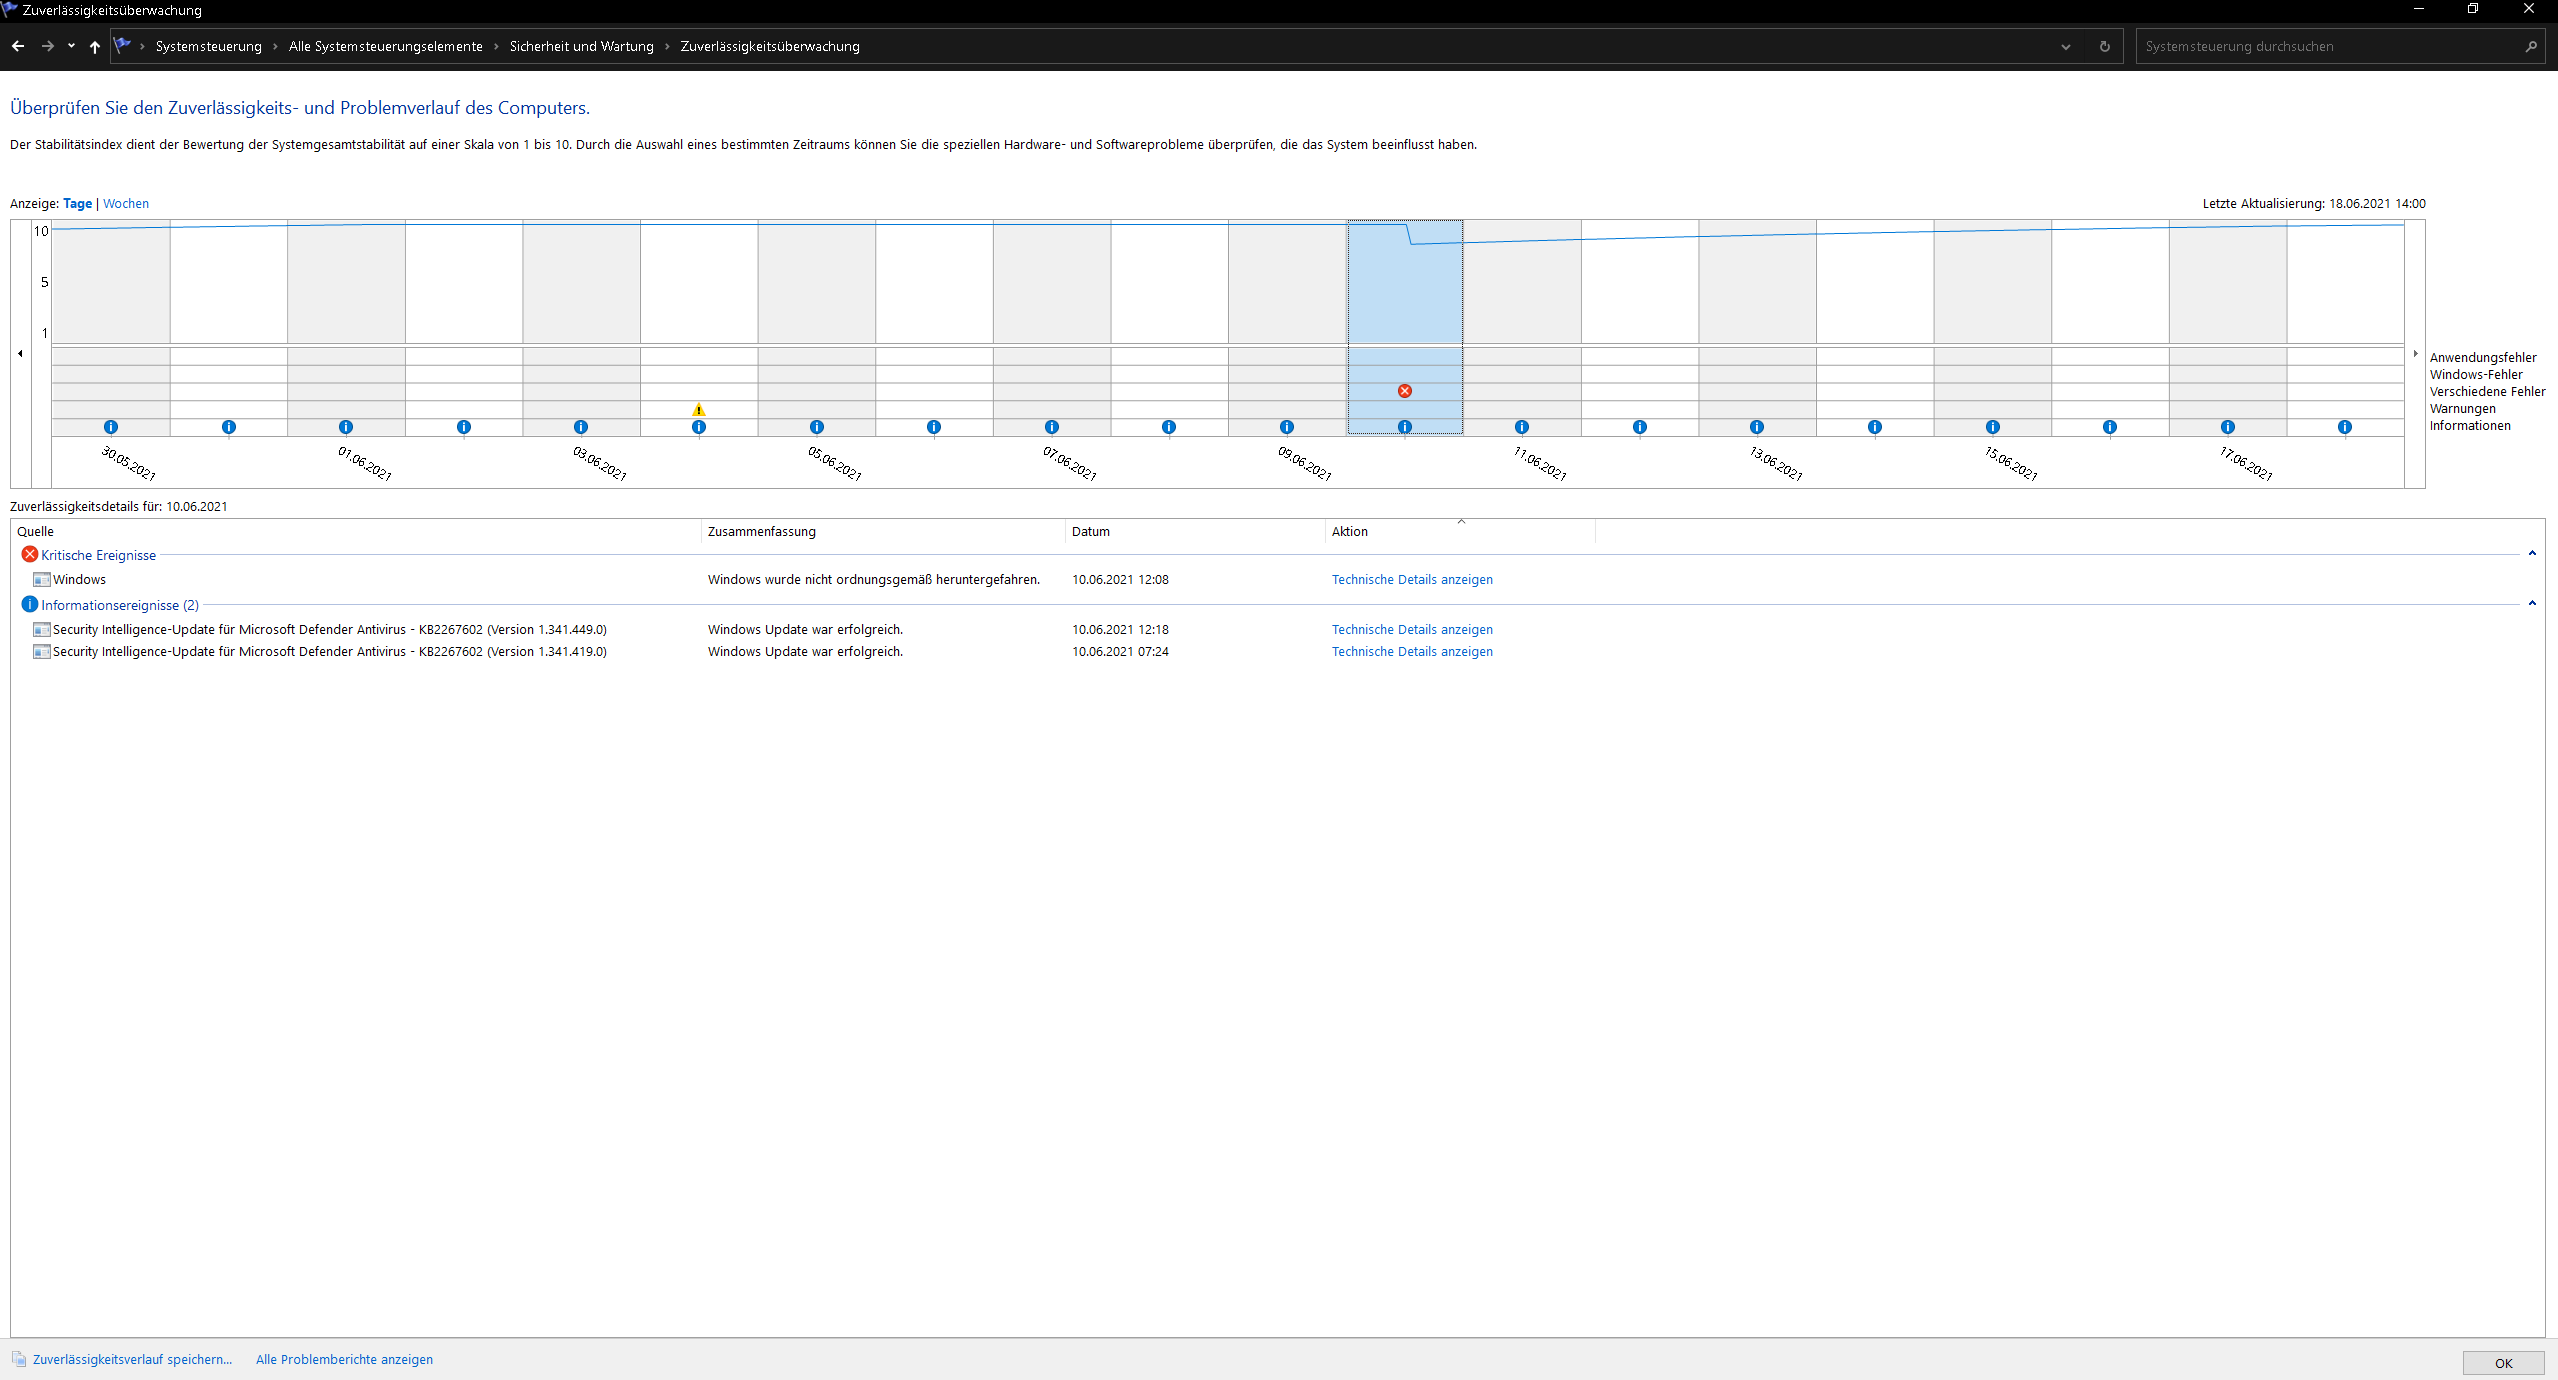Go up one level with up arrow
Screen dimensions: 2558x1380
point(95,46)
